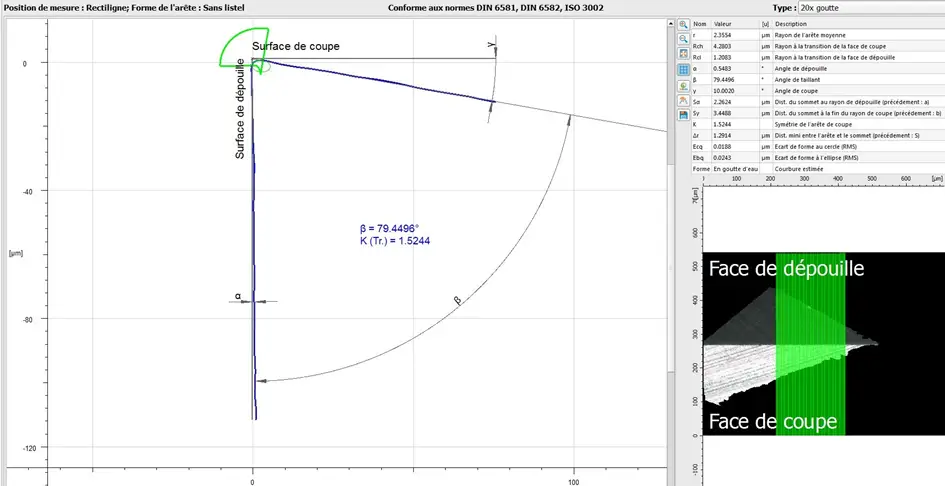The image size is (945, 486).
Task: Click the save floppy disk icon
Action: click(x=684, y=118)
